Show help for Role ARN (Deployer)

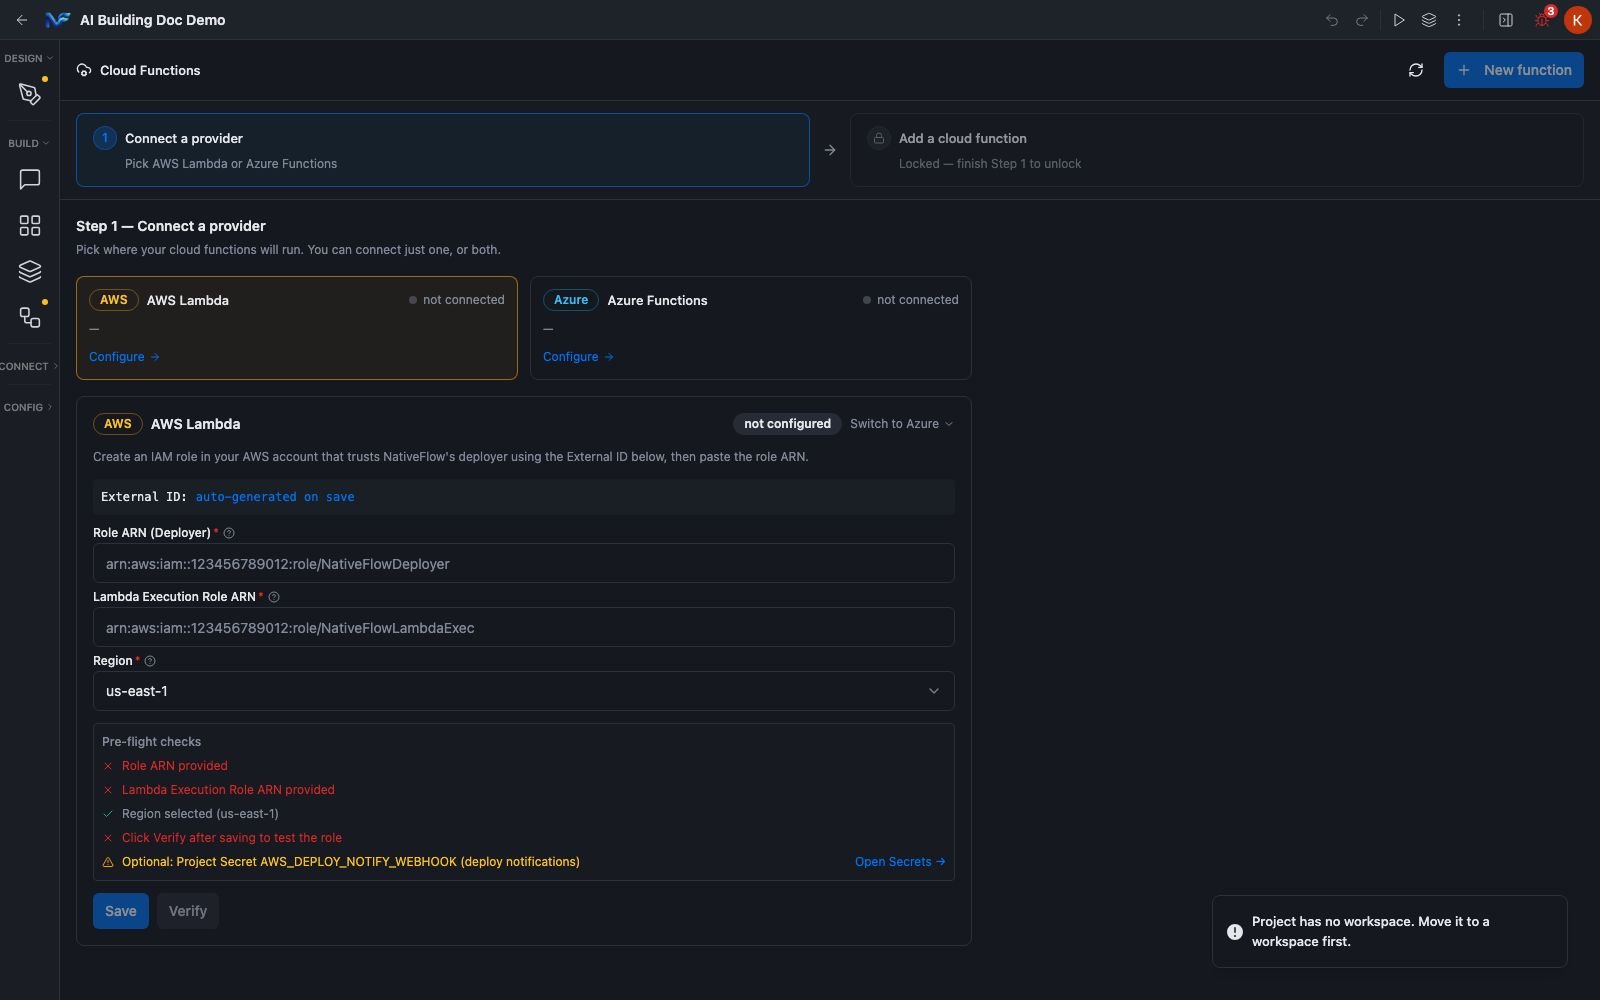tap(229, 534)
